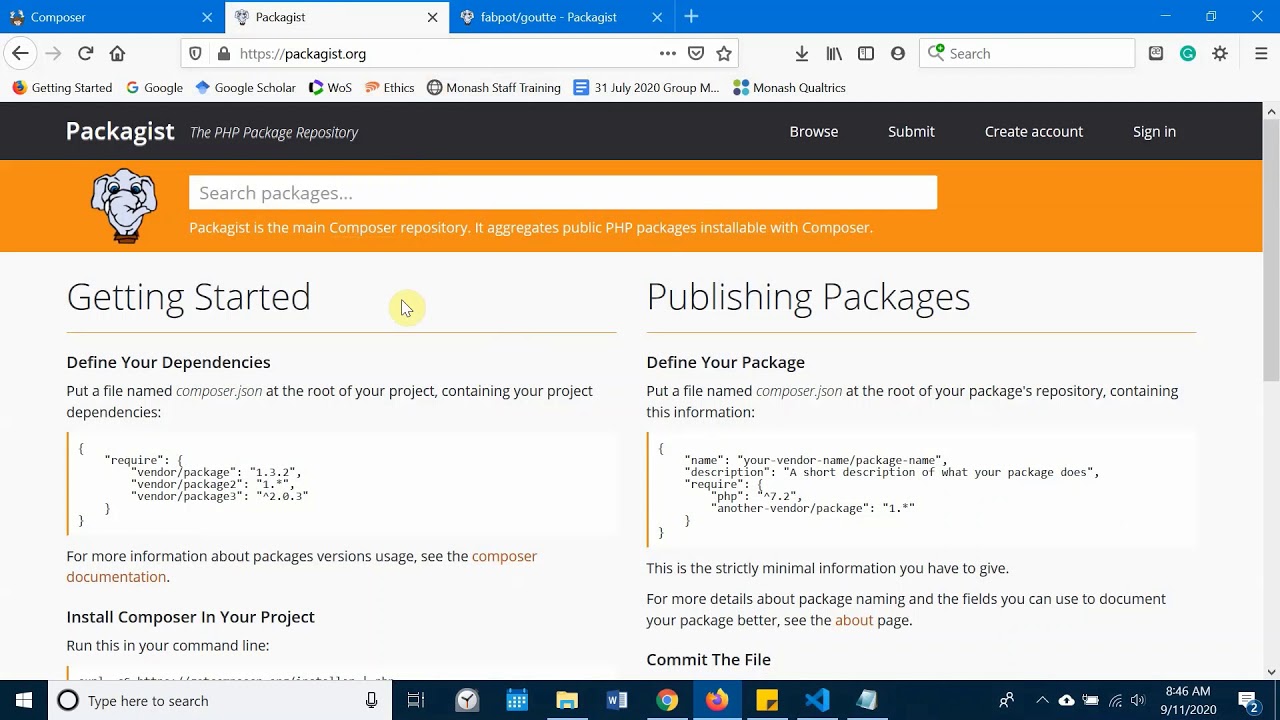This screenshot has height=720, width=1280.
Task: View tracking protection shield info
Action: 195,53
